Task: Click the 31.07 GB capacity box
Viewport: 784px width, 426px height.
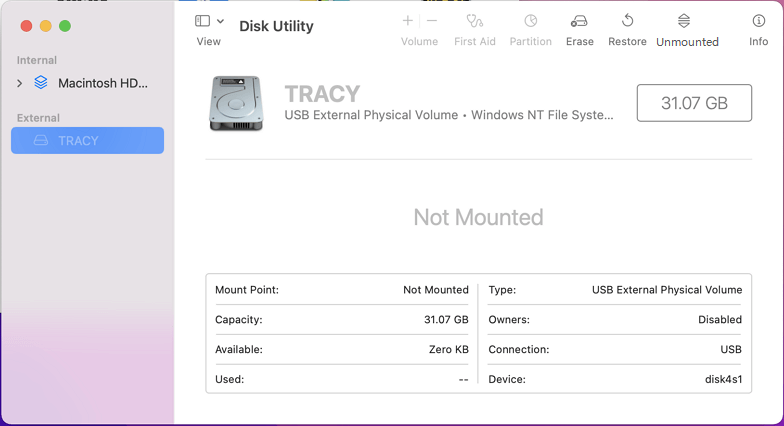Action: (x=694, y=103)
